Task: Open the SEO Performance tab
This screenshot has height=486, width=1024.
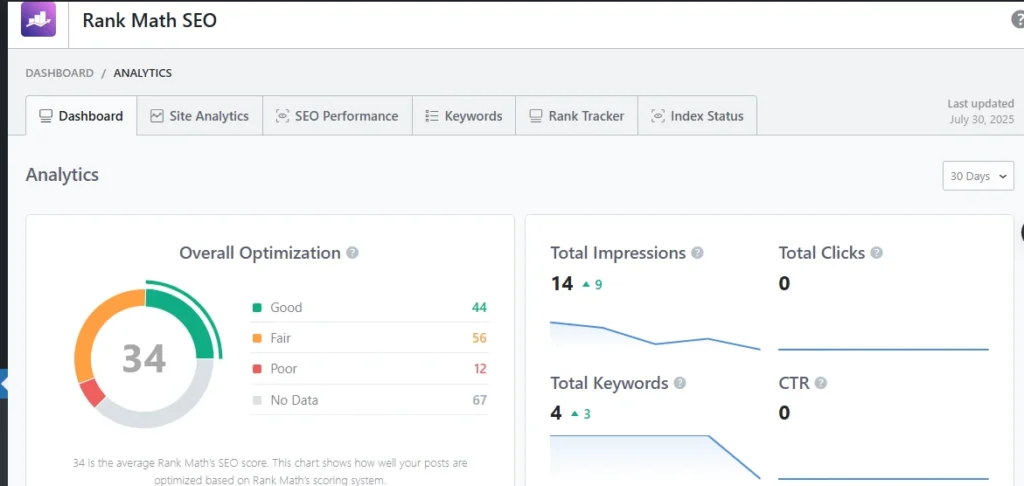Action: point(336,116)
